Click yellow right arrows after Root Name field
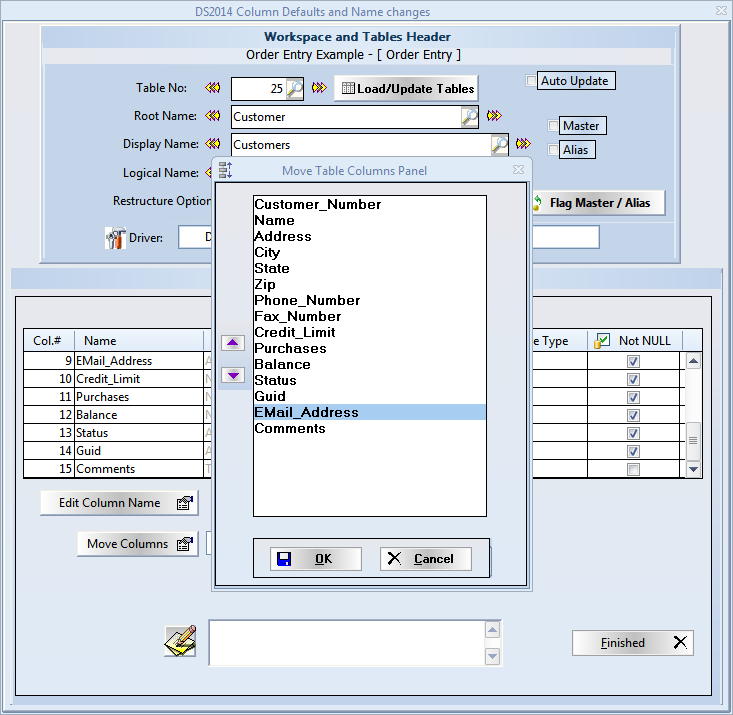Image resolution: width=733 pixels, height=715 pixels. point(493,116)
